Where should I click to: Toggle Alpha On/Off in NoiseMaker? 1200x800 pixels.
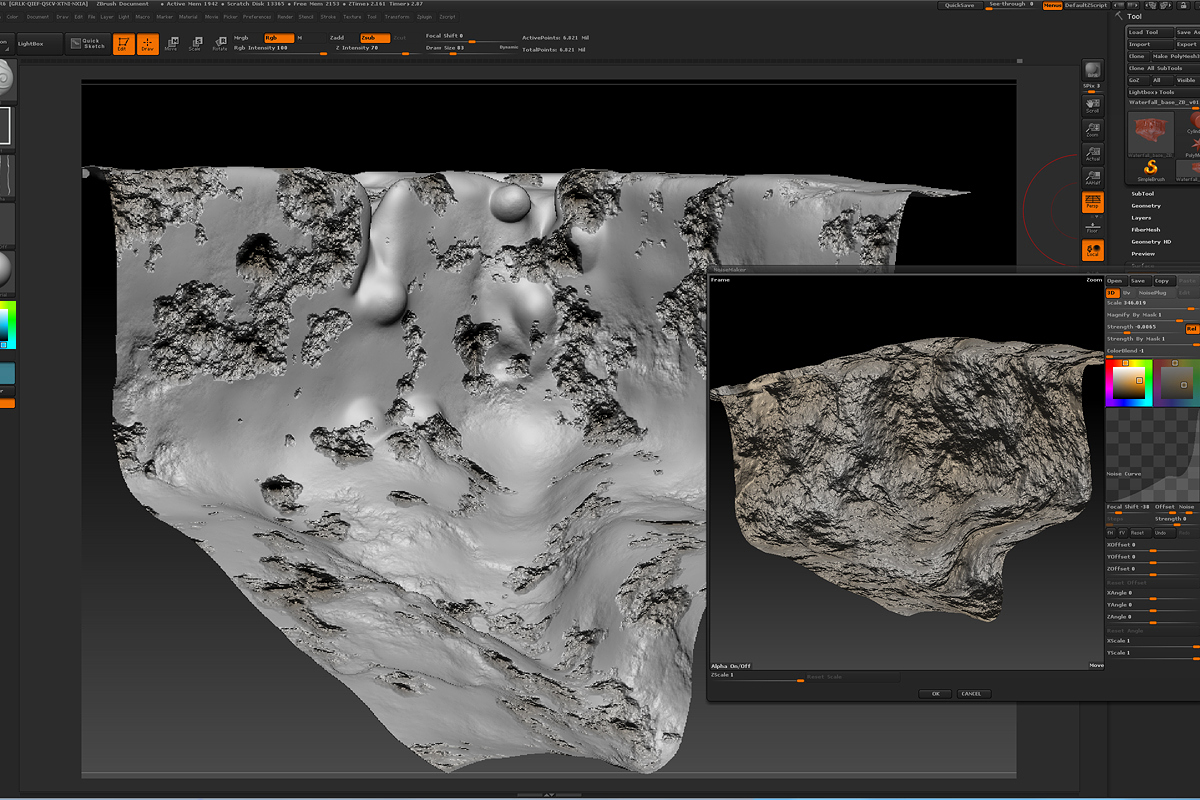tap(731, 666)
